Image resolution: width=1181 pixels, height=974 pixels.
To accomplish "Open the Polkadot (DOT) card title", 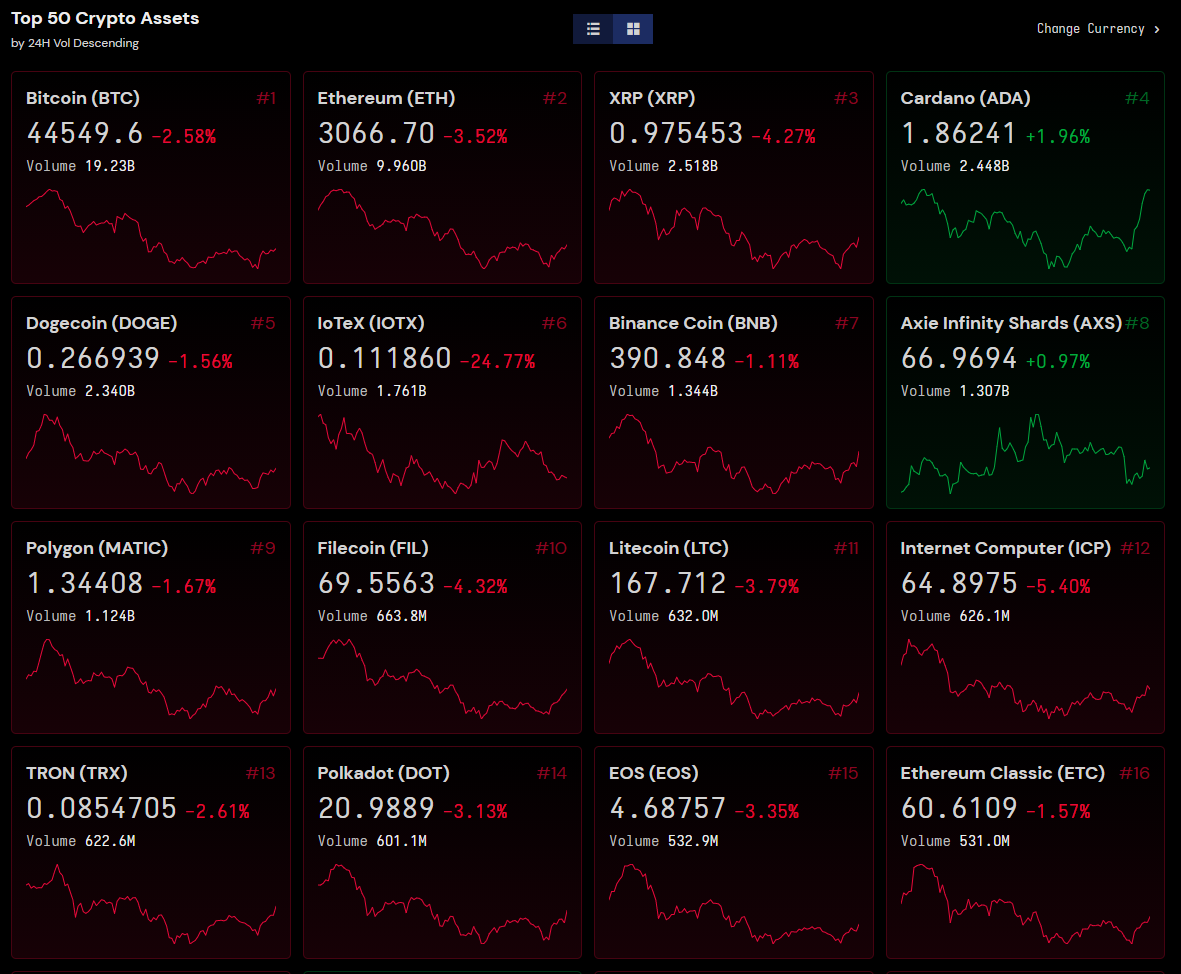I will tap(383, 773).
